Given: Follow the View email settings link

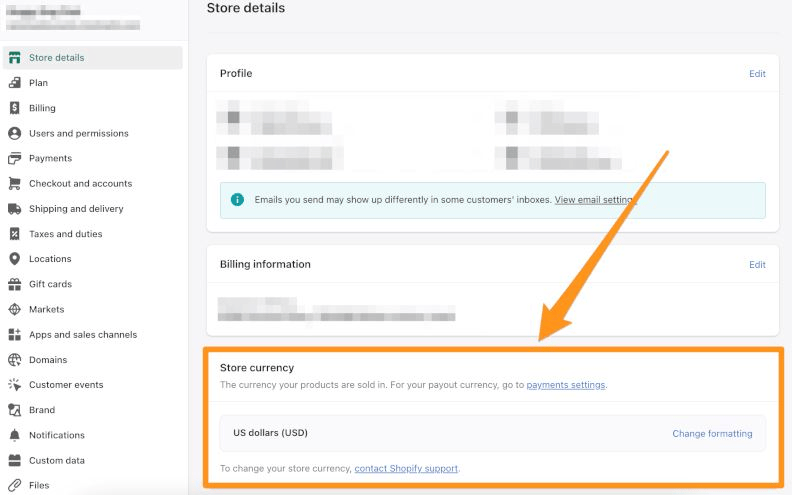Looking at the screenshot, I should coord(594,200).
